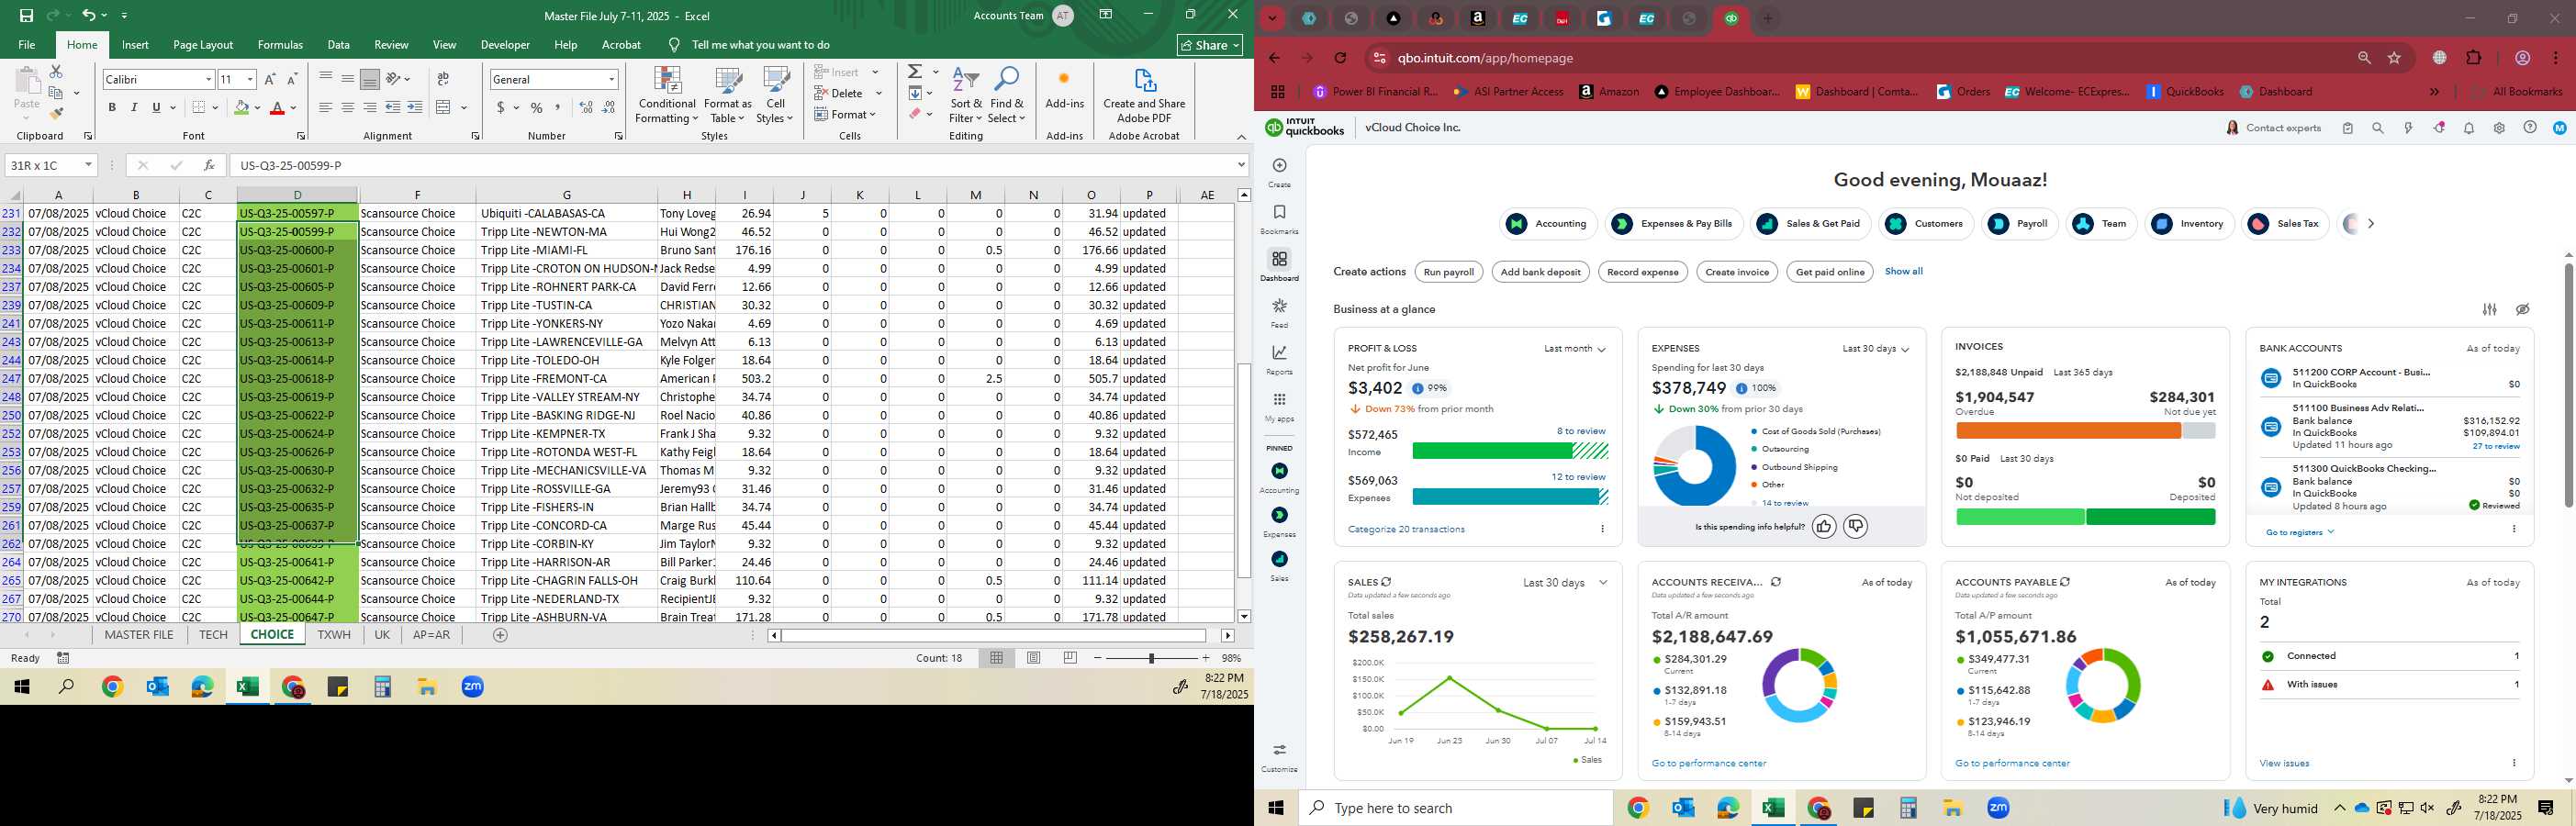The height and width of the screenshot is (826, 2576).
Task: Click the Show all link
Action: coord(1903,271)
